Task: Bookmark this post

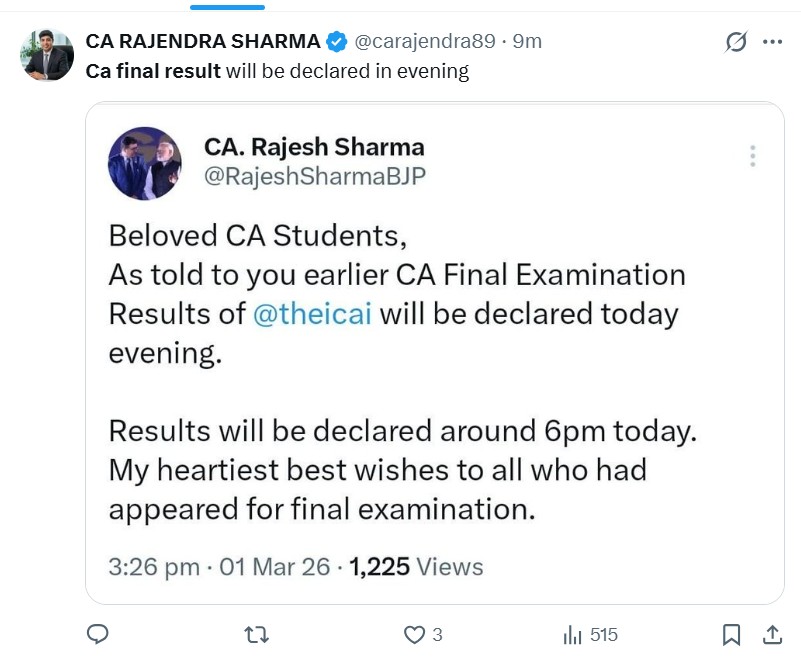Action: [730, 634]
